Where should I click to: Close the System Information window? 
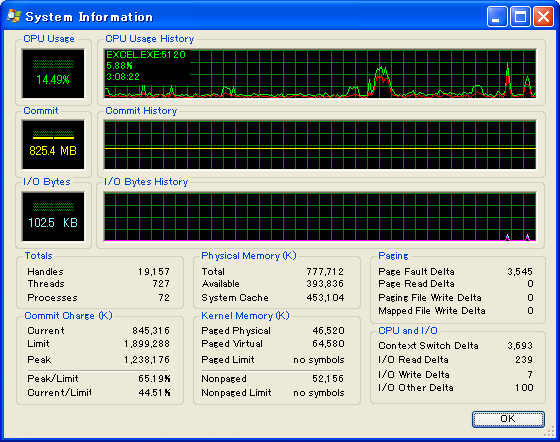pyautogui.click(x=543, y=16)
